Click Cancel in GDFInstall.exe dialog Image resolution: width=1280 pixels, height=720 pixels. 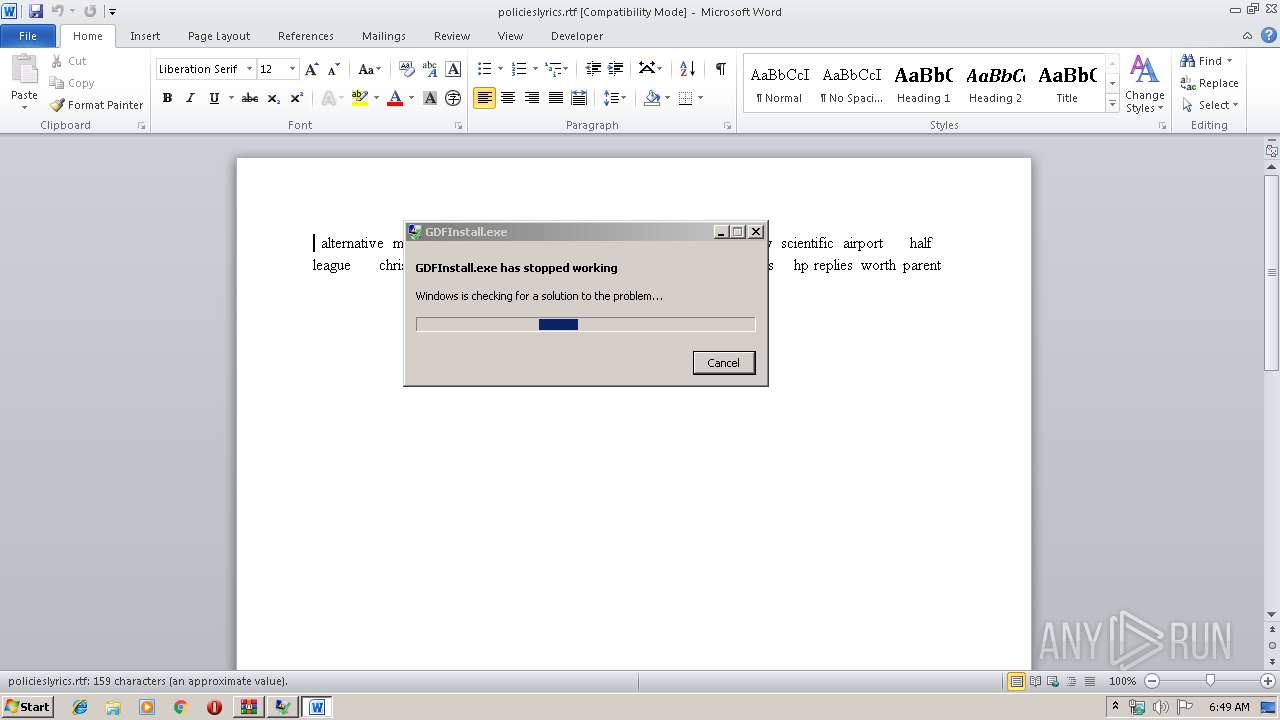coord(724,363)
